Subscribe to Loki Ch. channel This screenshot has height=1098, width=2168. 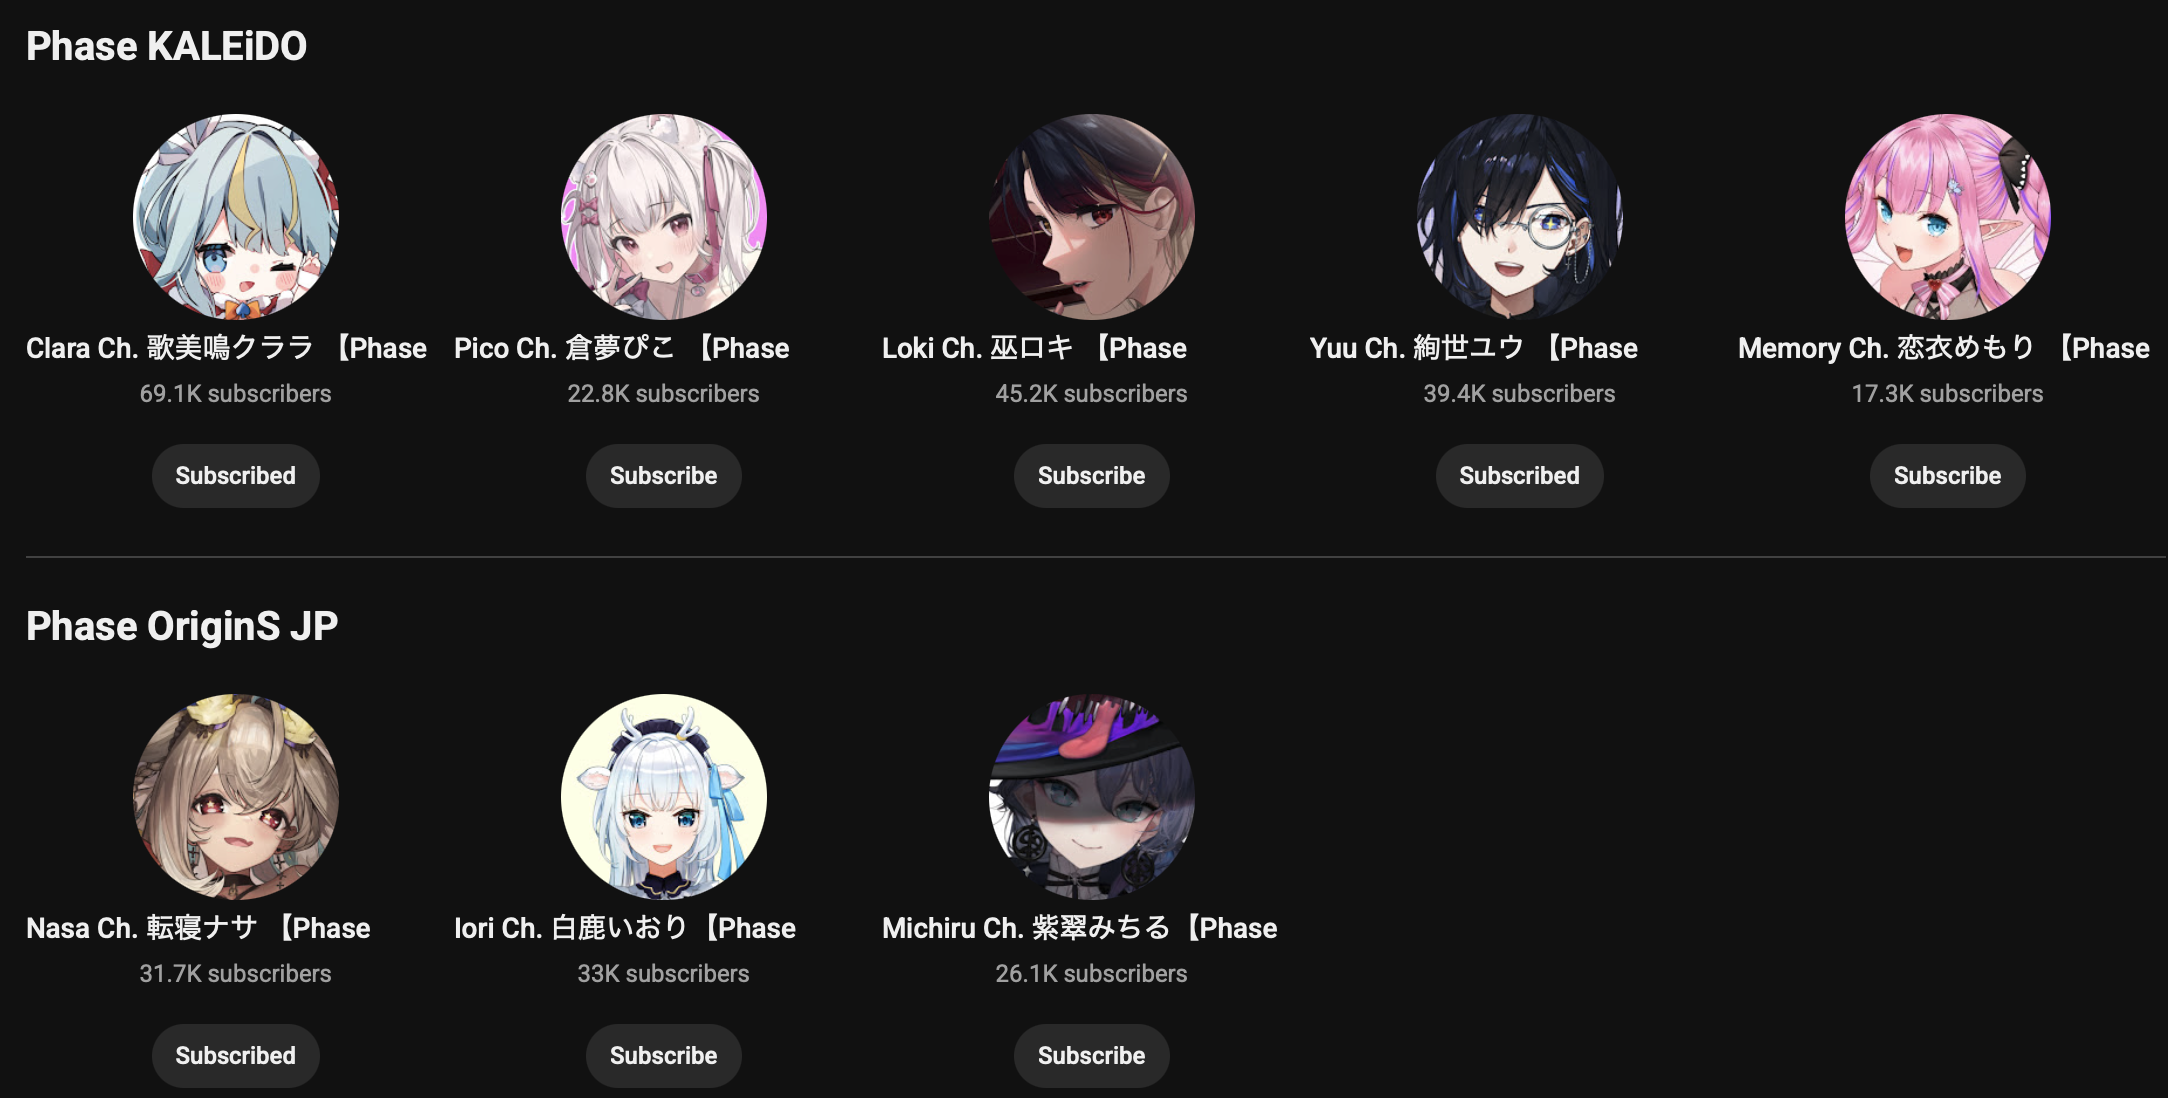click(x=1092, y=476)
